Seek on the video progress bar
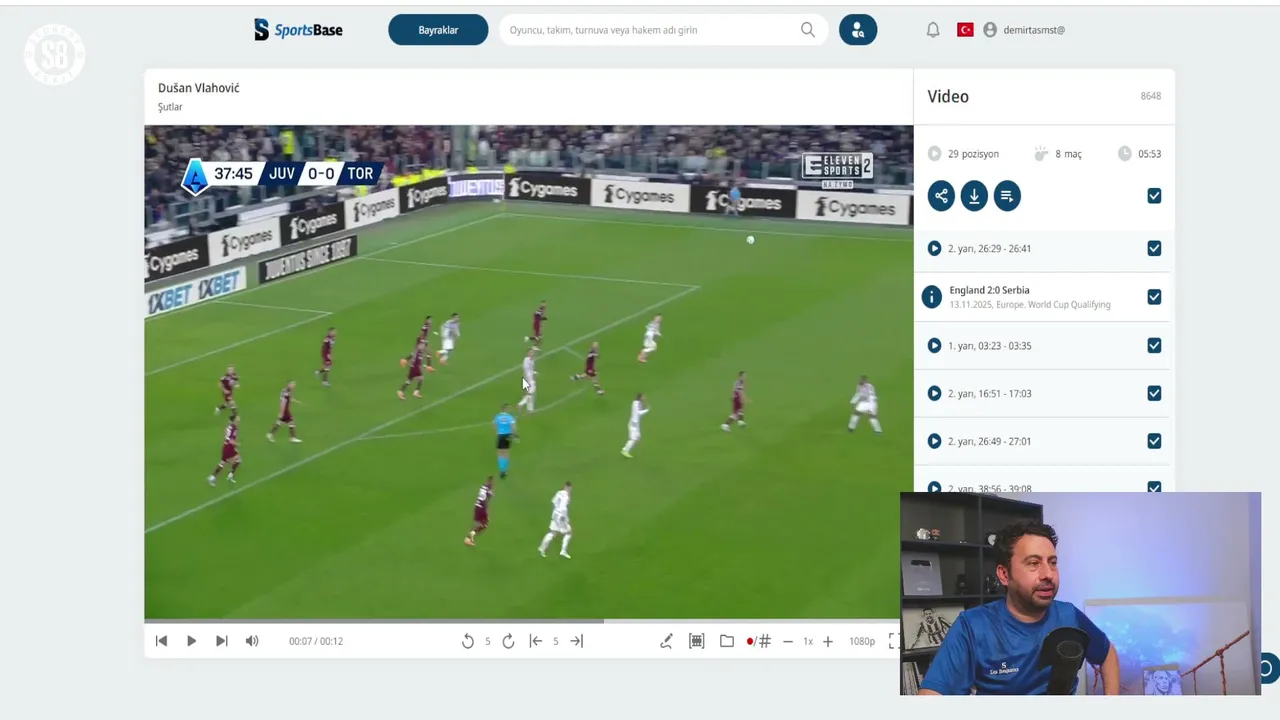1280x720 pixels. click(528, 621)
